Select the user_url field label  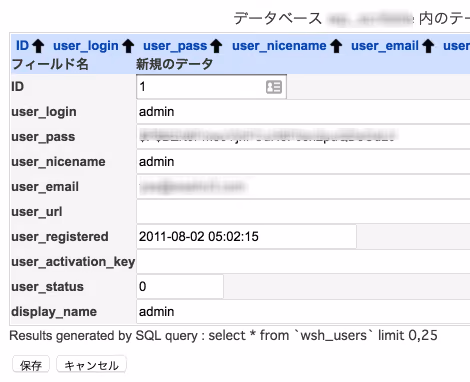click(x=37, y=212)
